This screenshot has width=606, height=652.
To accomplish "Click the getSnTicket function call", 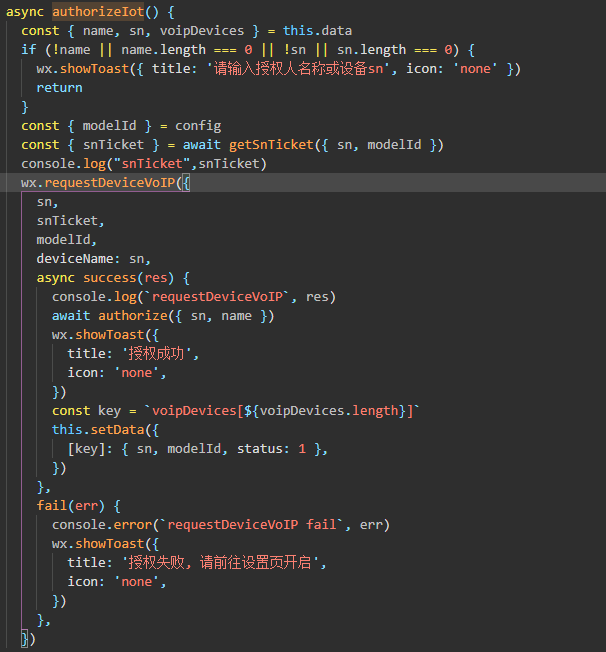I will [x=271, y=145].
